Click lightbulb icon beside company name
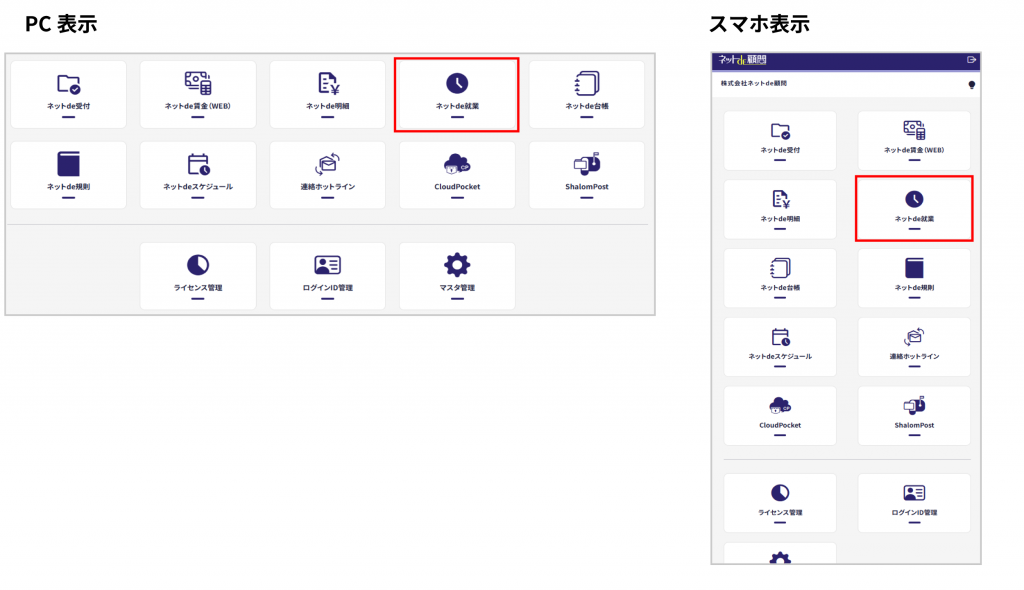1024x590 pixels. coord(971,85)
